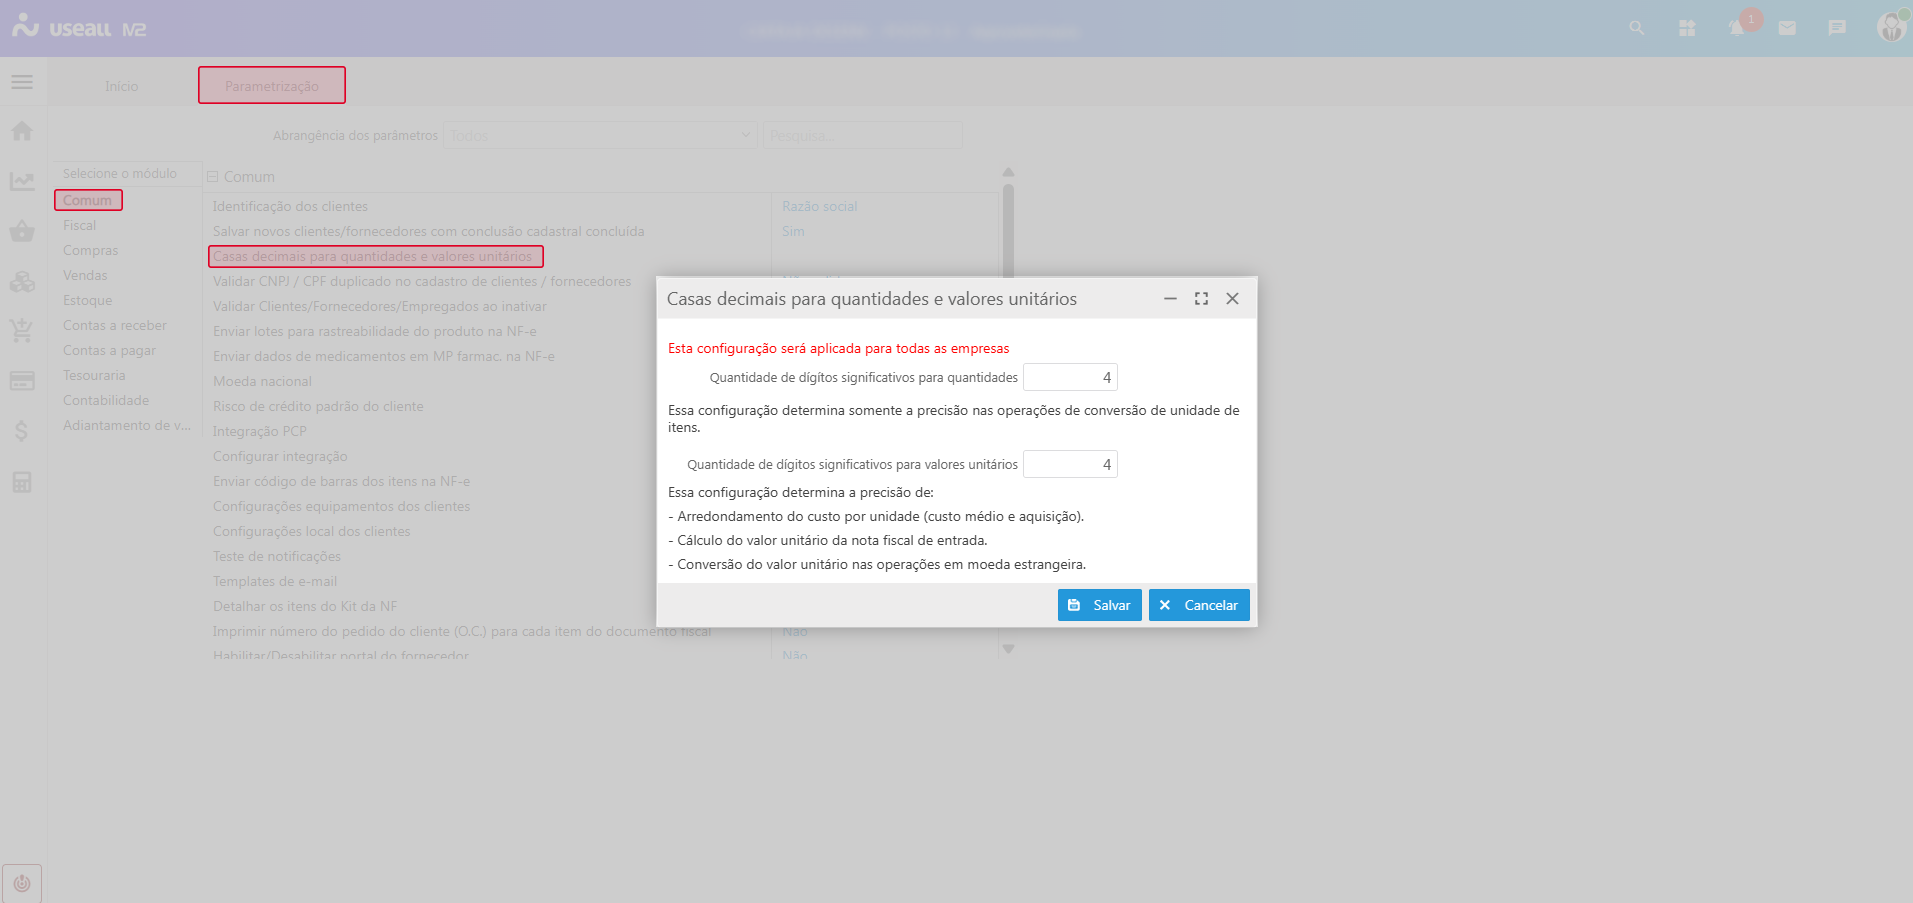The width and height of the screenshot is (1913, 903).
Task: Click the digits for quantidades input field
Action: pyautogui.click(x=1069, y=378)
